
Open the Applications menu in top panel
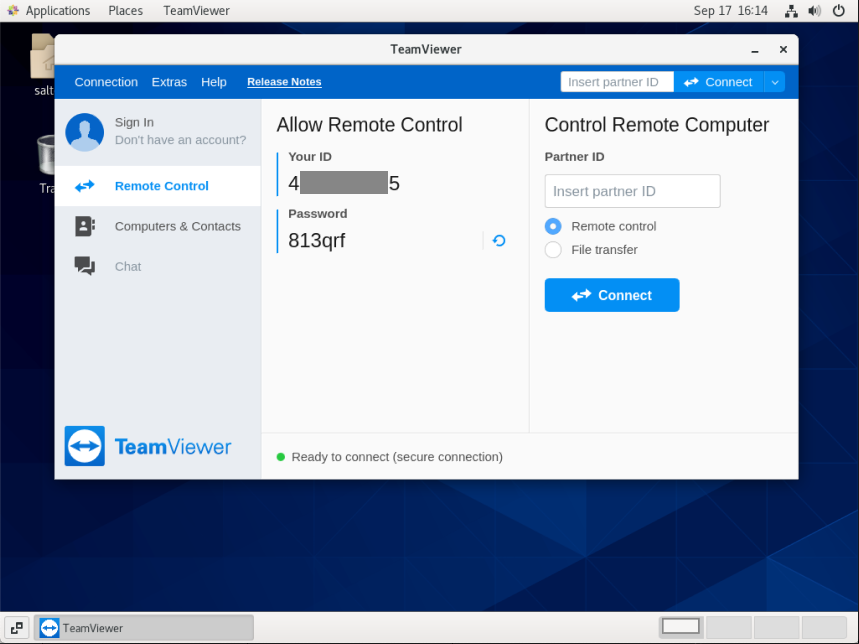(58, 11)
